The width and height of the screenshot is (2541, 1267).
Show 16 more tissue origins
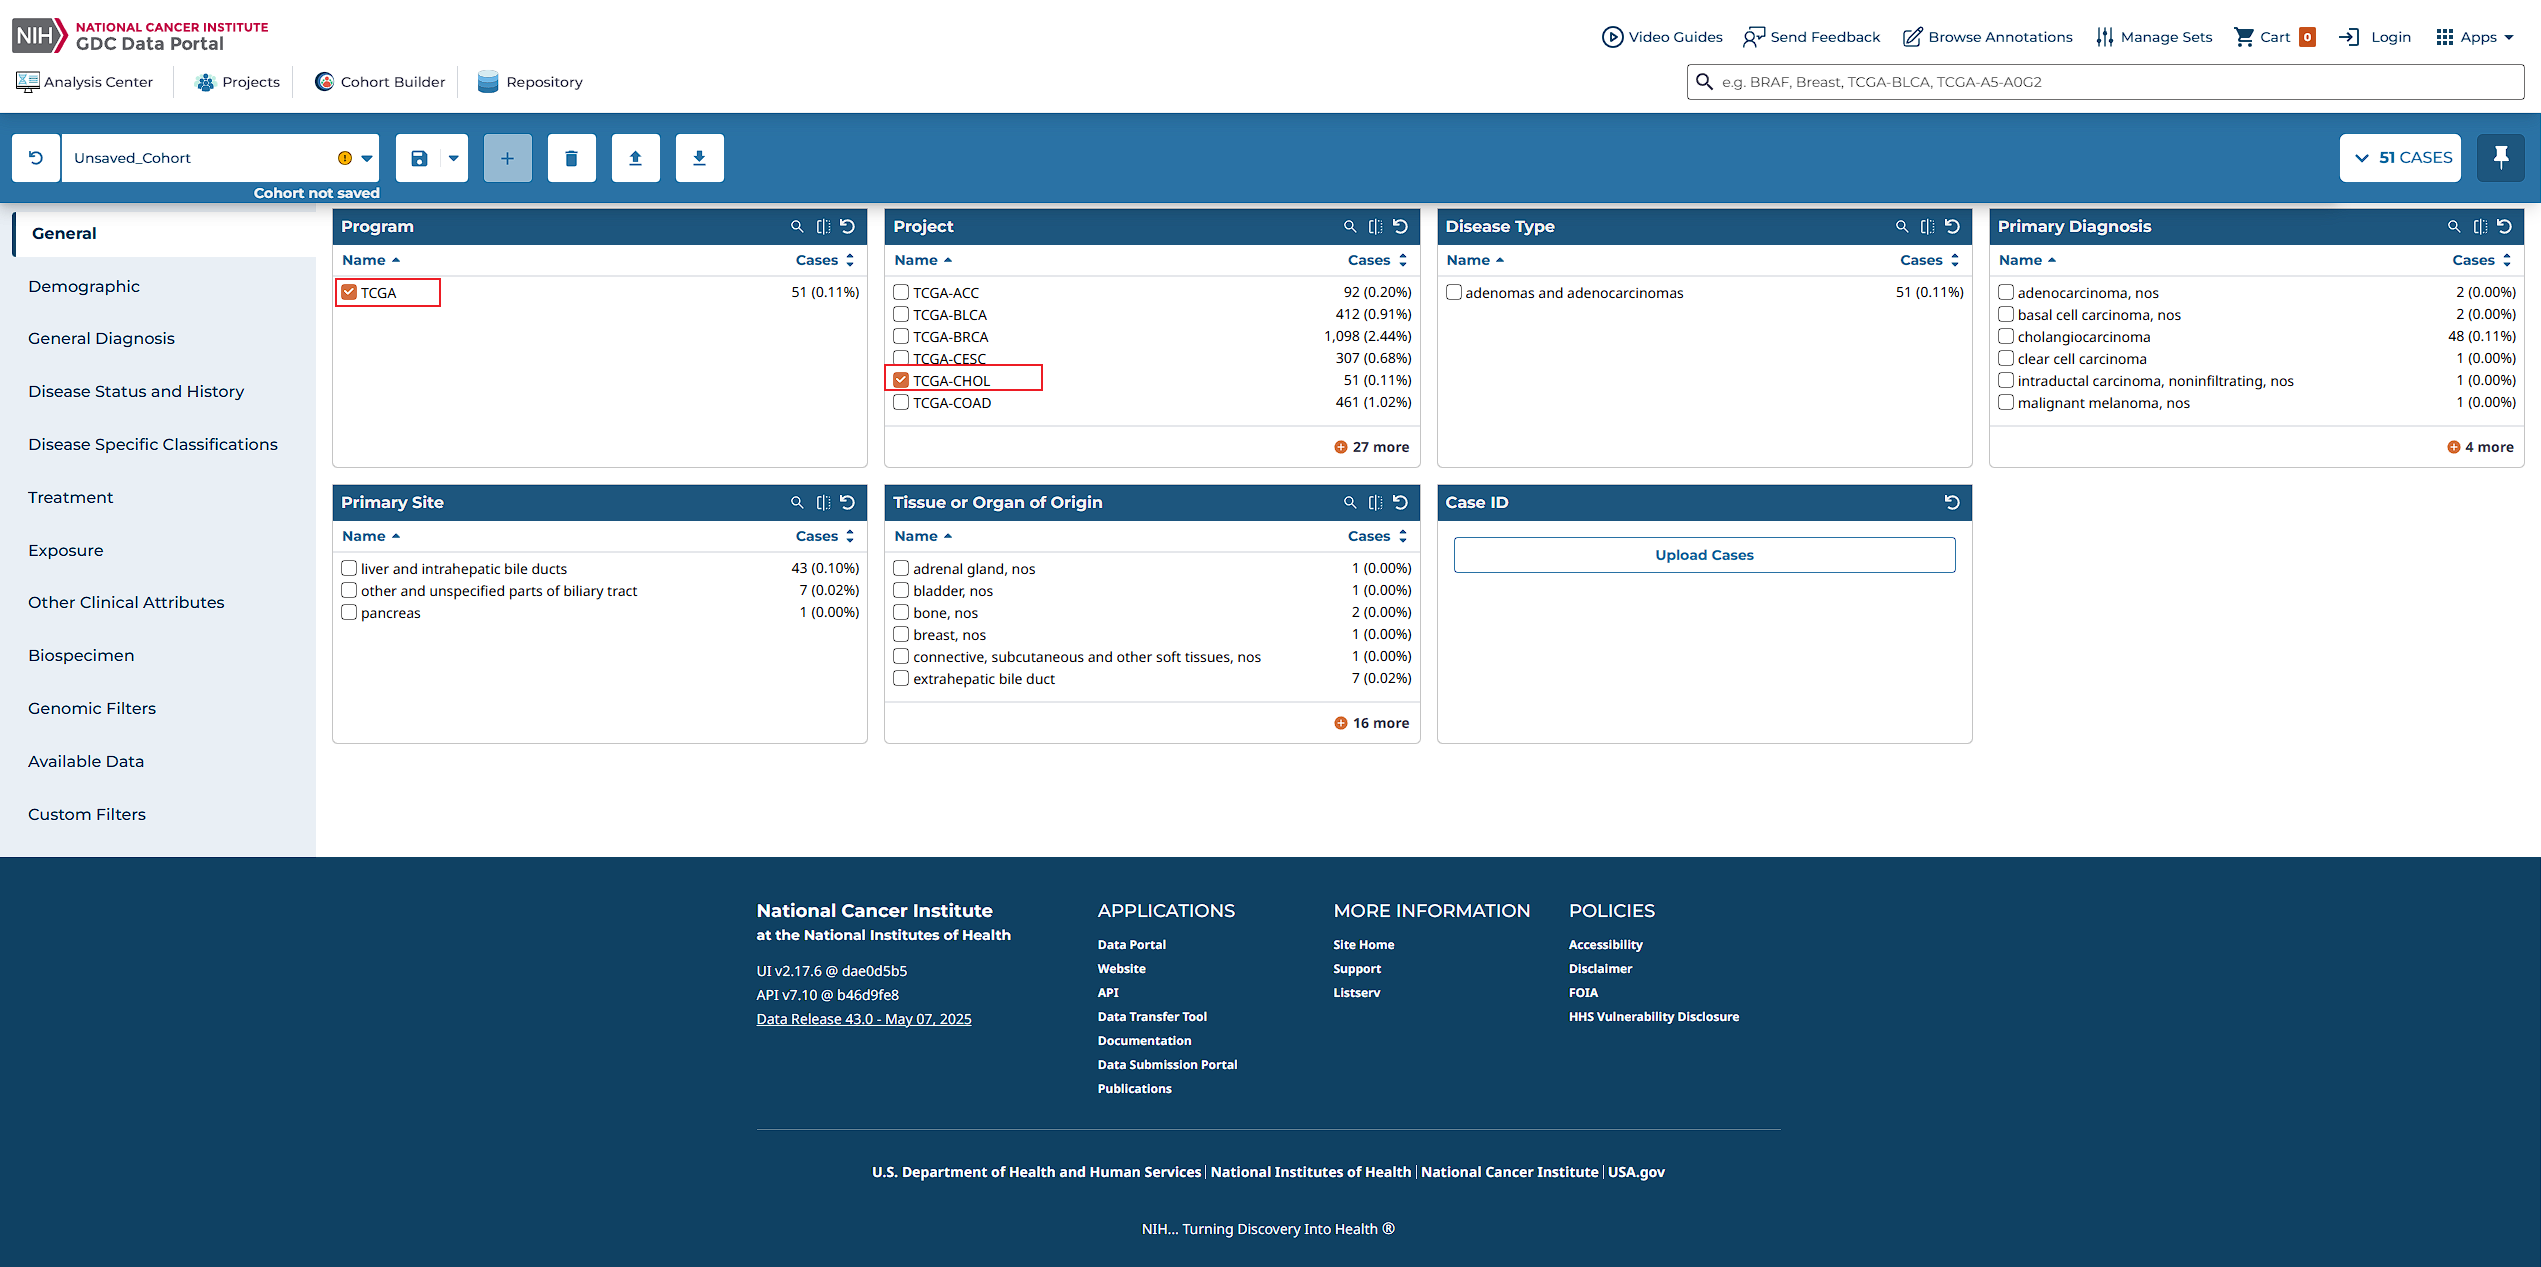pyautogui.click(x=1372, y=723)
